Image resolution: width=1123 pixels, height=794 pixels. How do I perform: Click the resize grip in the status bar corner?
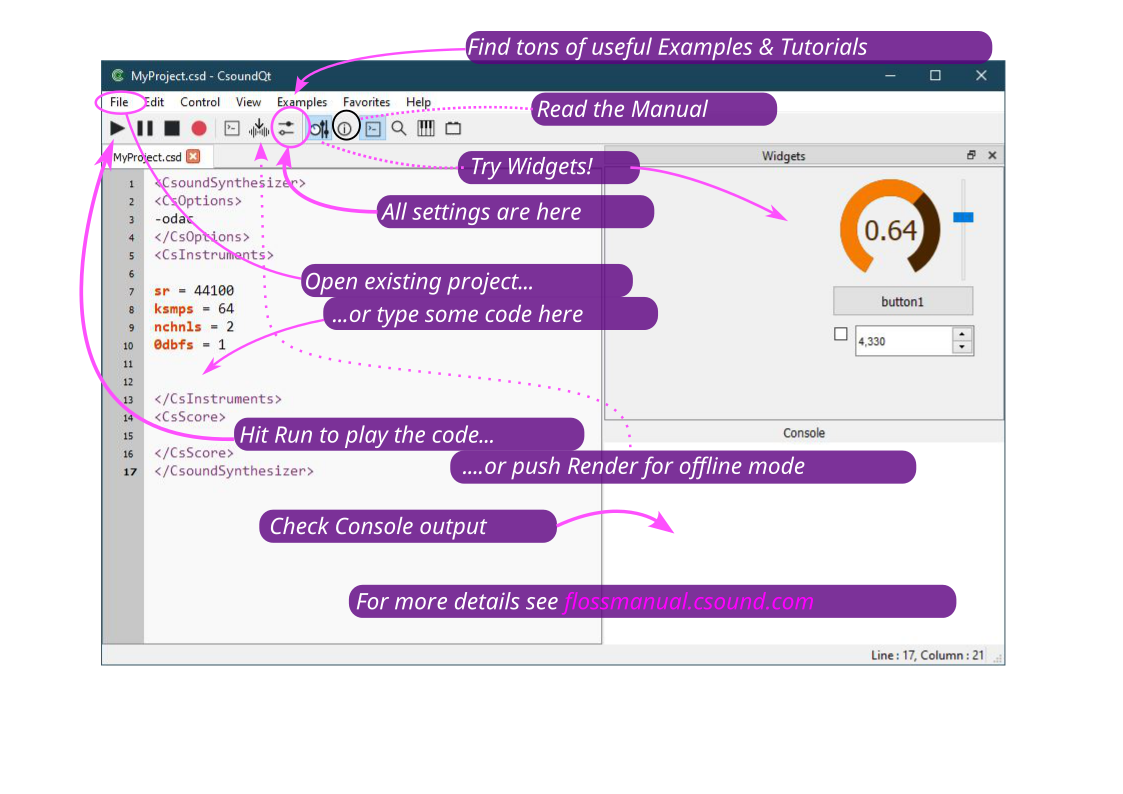click(x=998, y=657)
